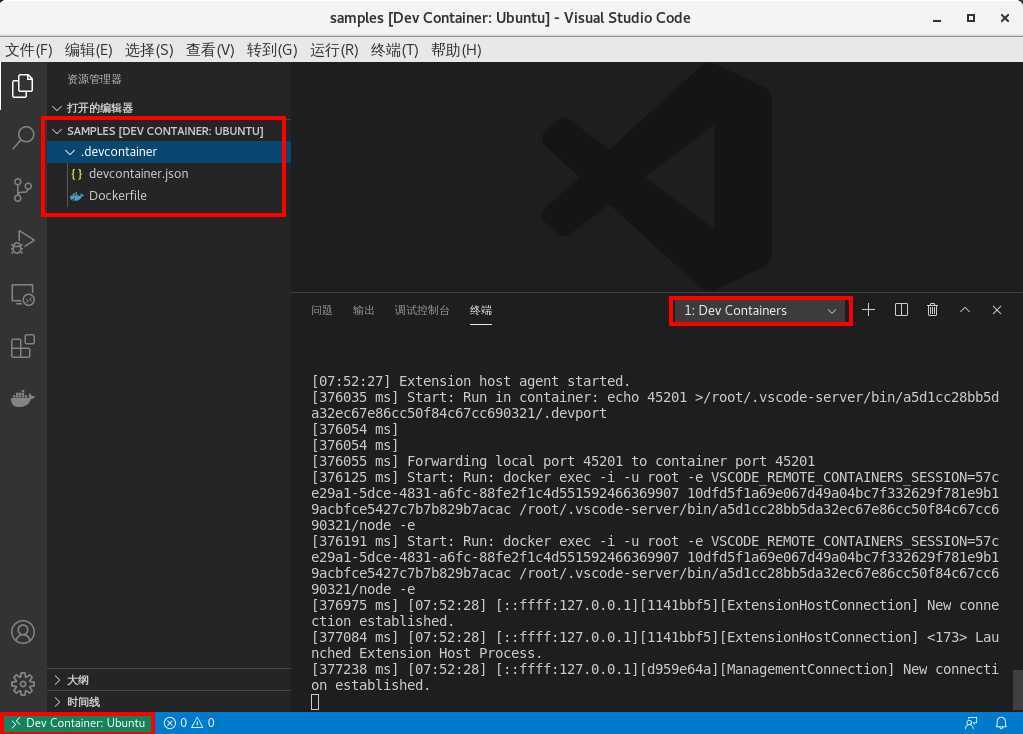The height and width of the screenshot is (734, 1023).
Task: Open the Docker view whale icon
Action: point(23,398)
